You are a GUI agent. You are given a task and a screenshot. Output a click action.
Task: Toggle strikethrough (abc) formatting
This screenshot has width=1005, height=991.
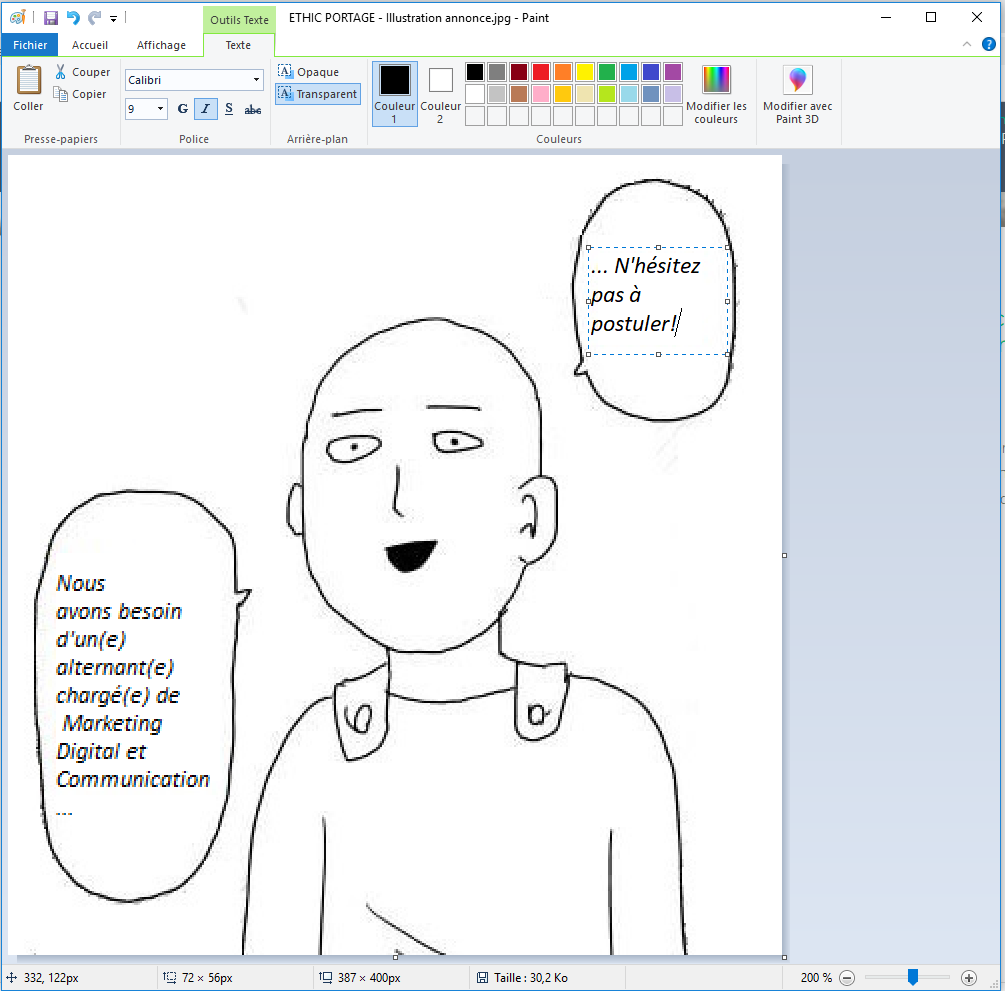tap(253, 110)
